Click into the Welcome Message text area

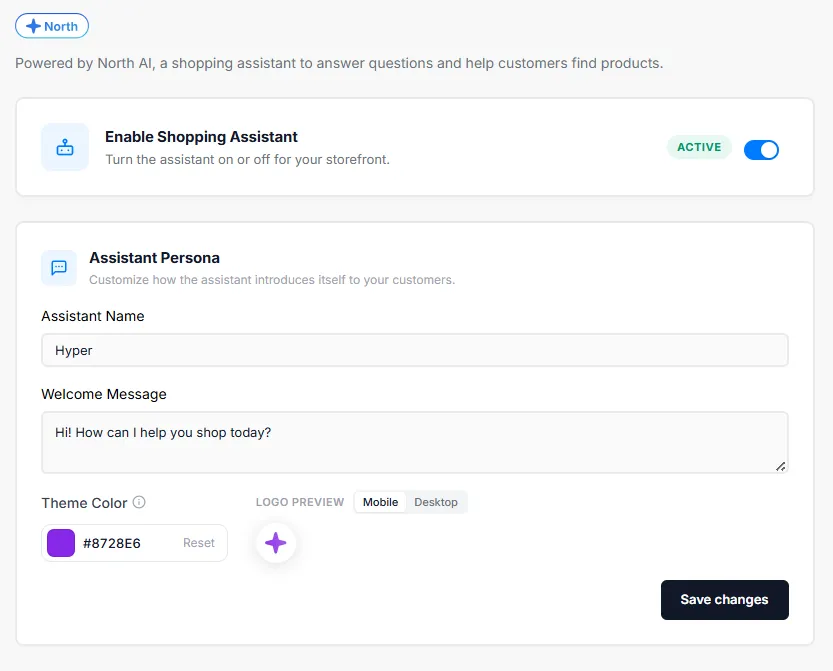coord(415,442)
